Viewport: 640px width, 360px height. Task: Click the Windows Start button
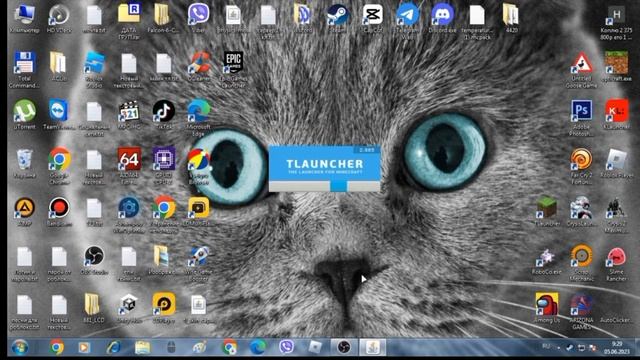[20, 347]
